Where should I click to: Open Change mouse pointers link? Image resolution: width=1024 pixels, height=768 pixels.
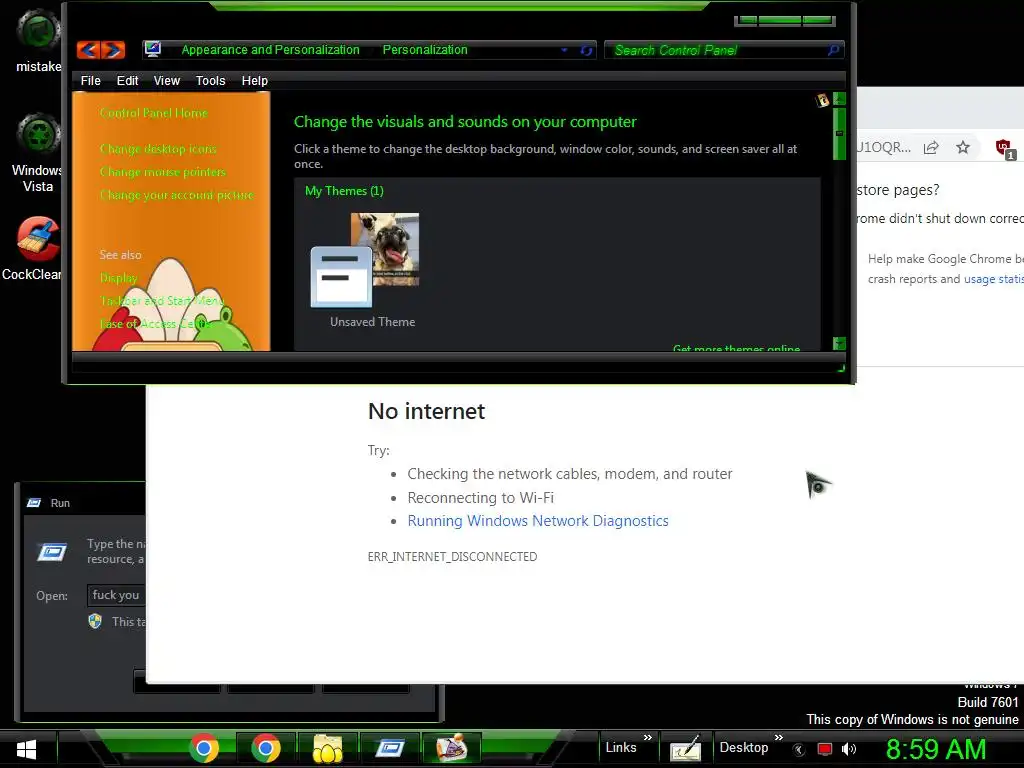tap(163, 172)
